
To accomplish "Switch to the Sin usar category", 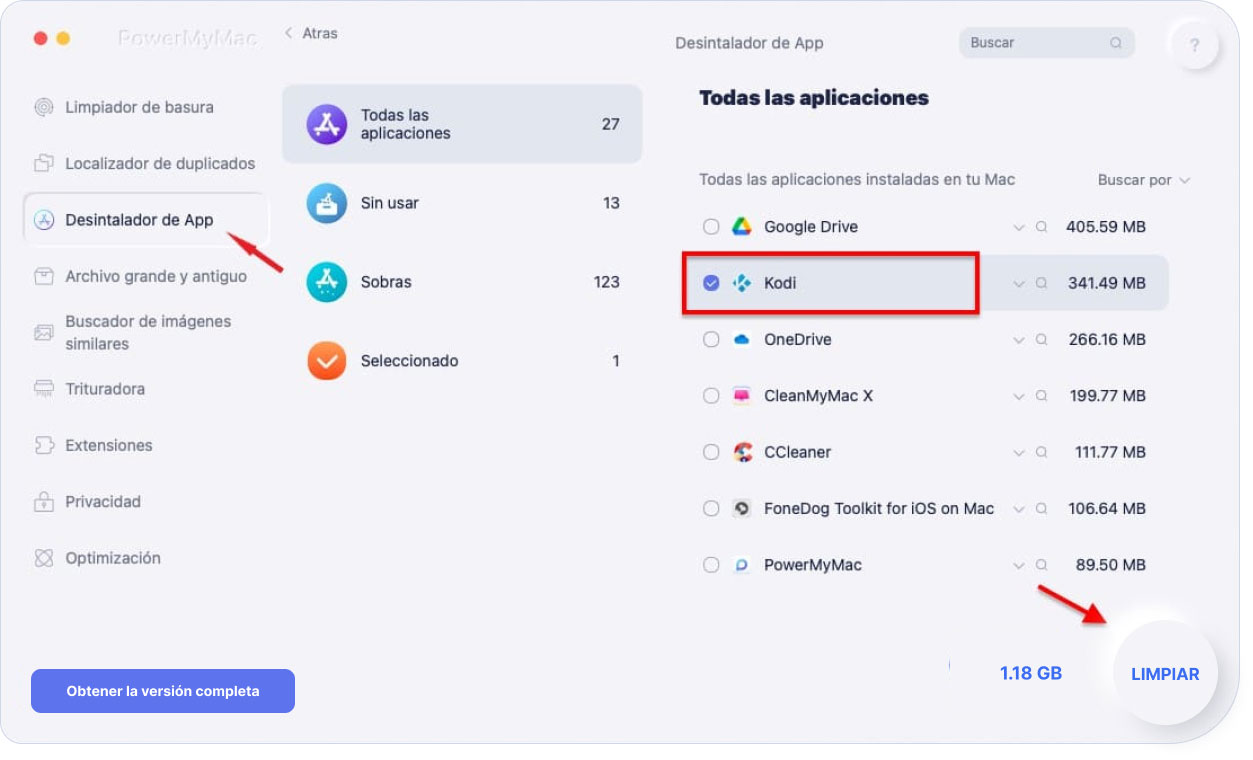I will click(462, 203).
